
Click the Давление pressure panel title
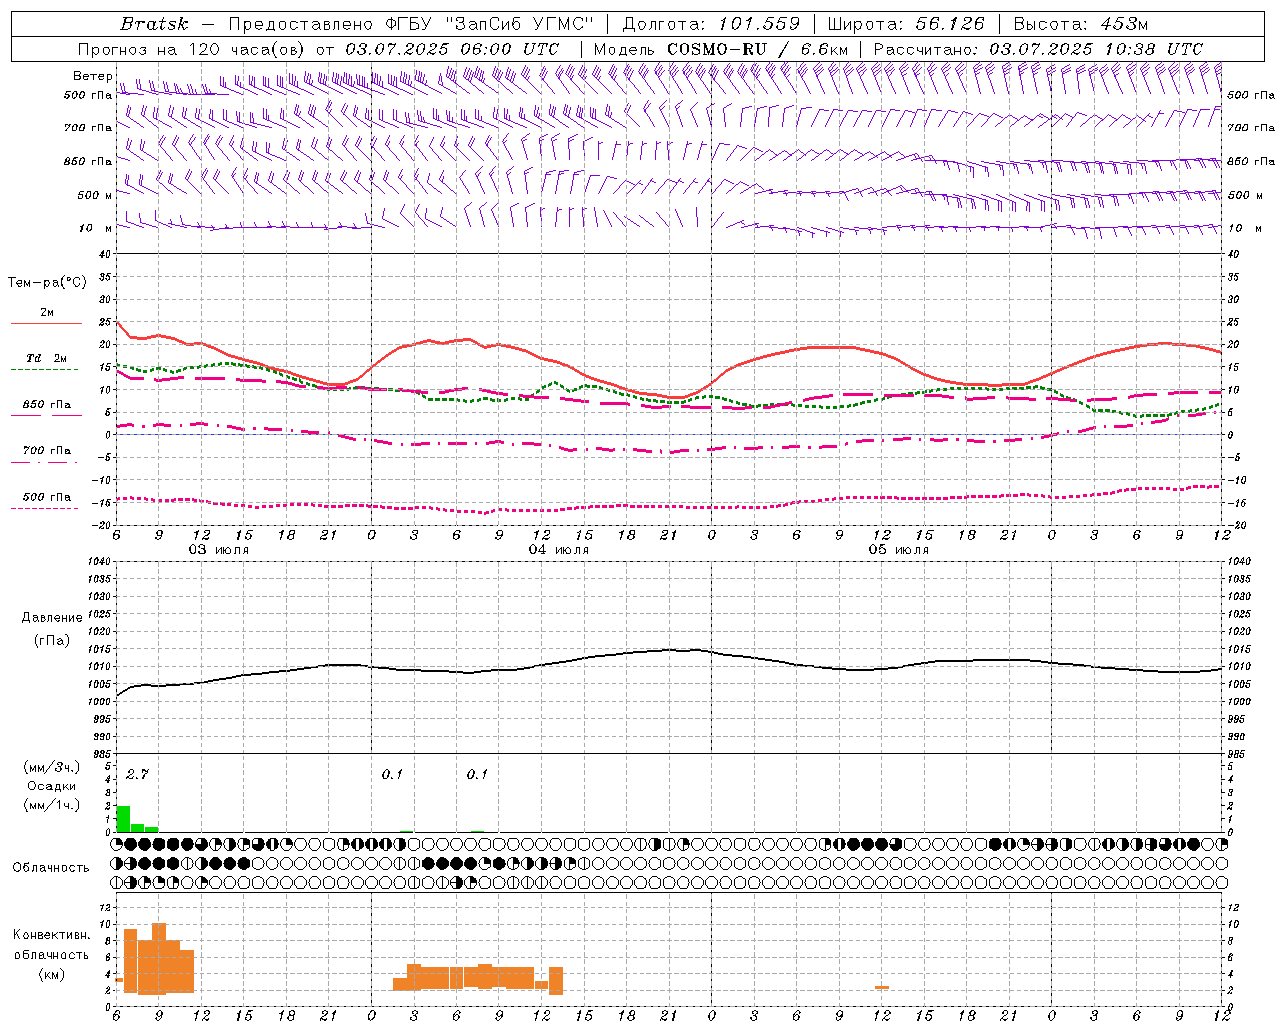coord(52,618)
